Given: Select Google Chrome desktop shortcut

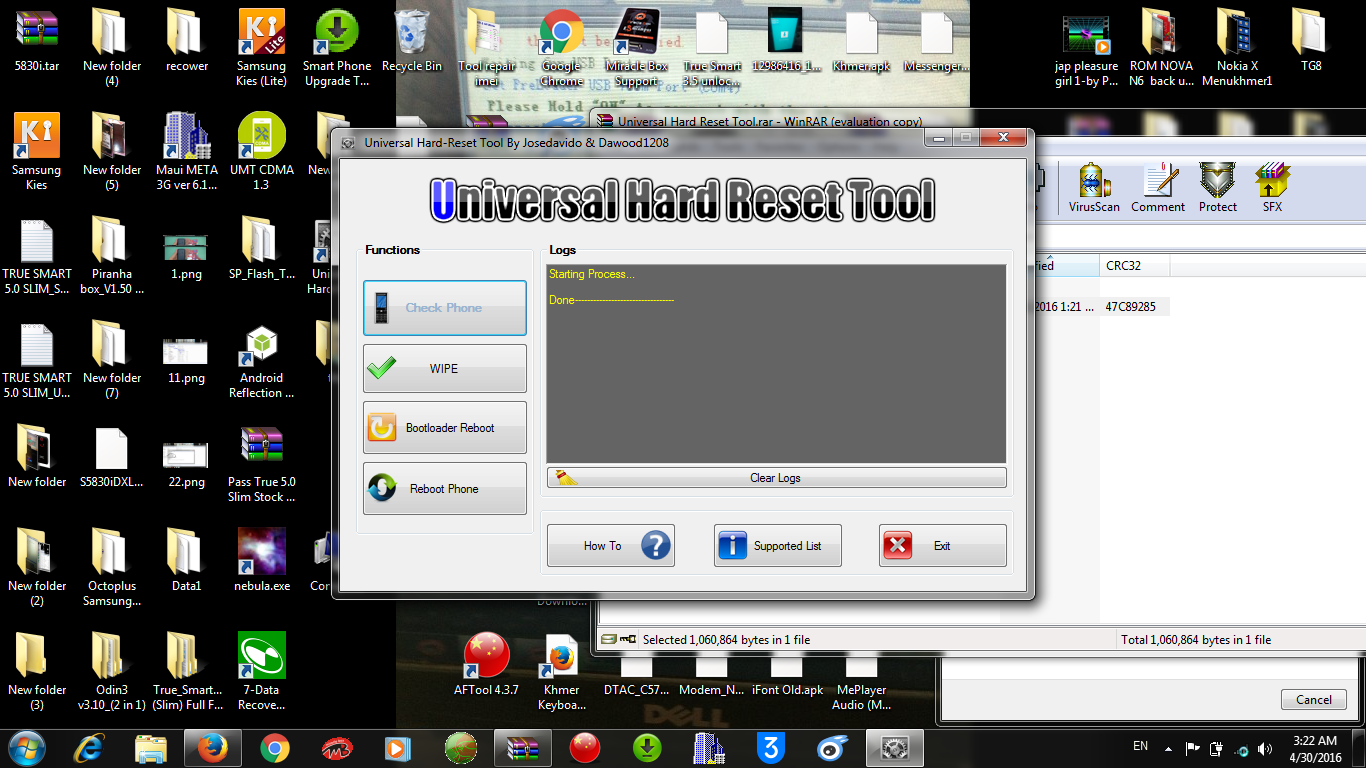Looking at the screenshot, I should click(x=561, y=47).
